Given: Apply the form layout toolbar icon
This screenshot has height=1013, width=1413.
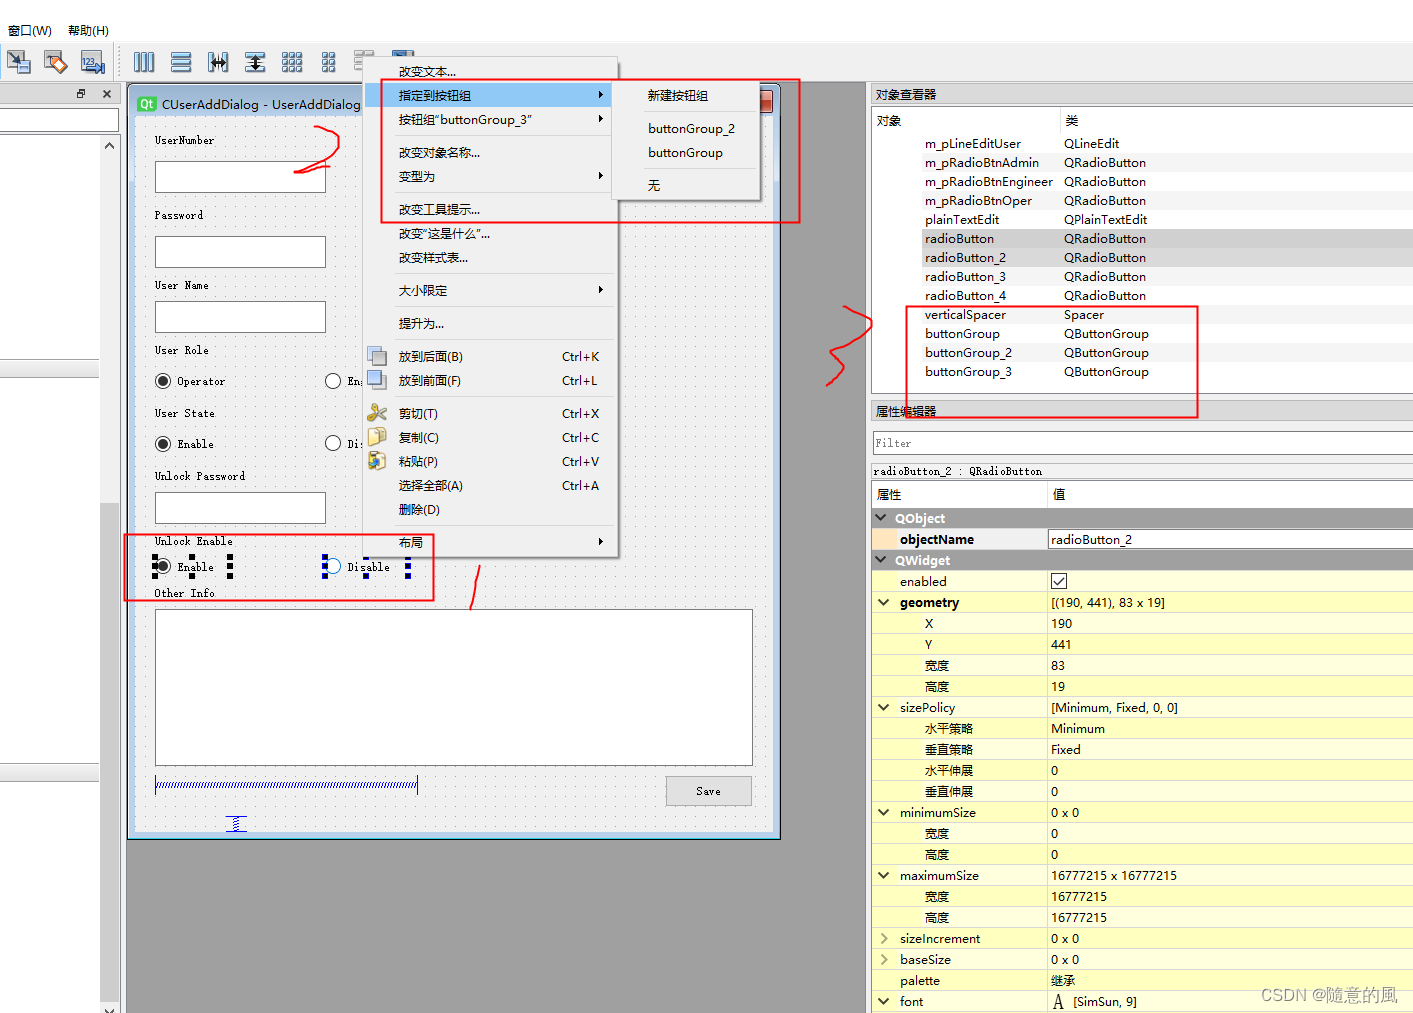Looking at the screenshot, I should click(x=329, y=62).
